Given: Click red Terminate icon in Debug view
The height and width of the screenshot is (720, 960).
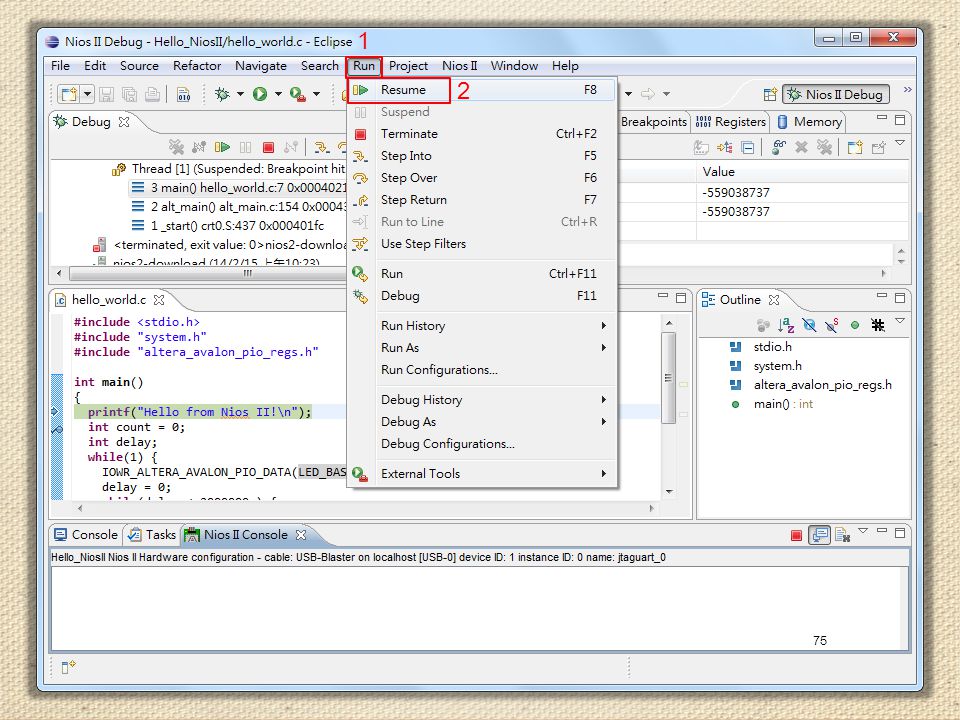Looking at the screenshot, I should point(268,147).
